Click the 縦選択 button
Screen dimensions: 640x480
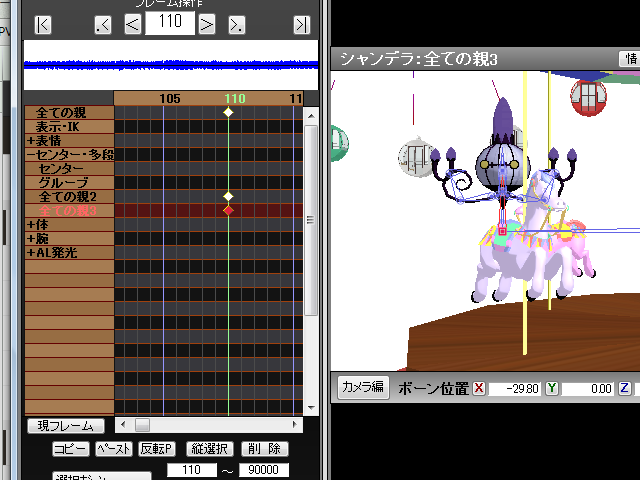point(210,449)
